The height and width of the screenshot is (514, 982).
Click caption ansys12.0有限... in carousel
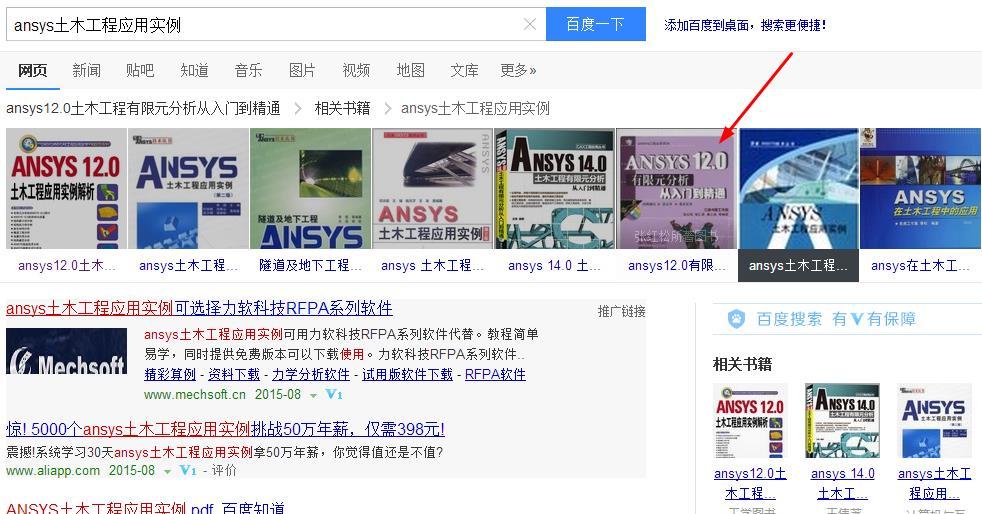[x=677, y=265]
